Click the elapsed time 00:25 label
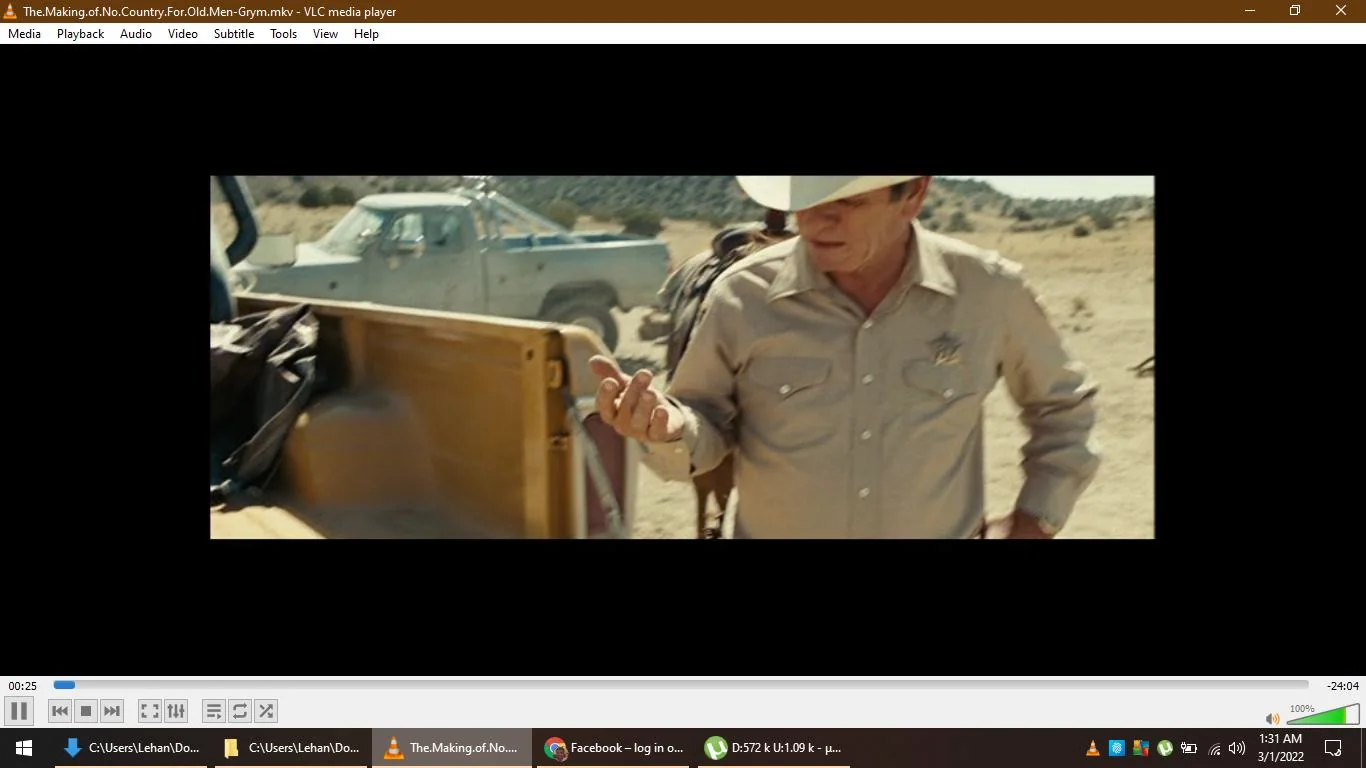 (23, 686)
